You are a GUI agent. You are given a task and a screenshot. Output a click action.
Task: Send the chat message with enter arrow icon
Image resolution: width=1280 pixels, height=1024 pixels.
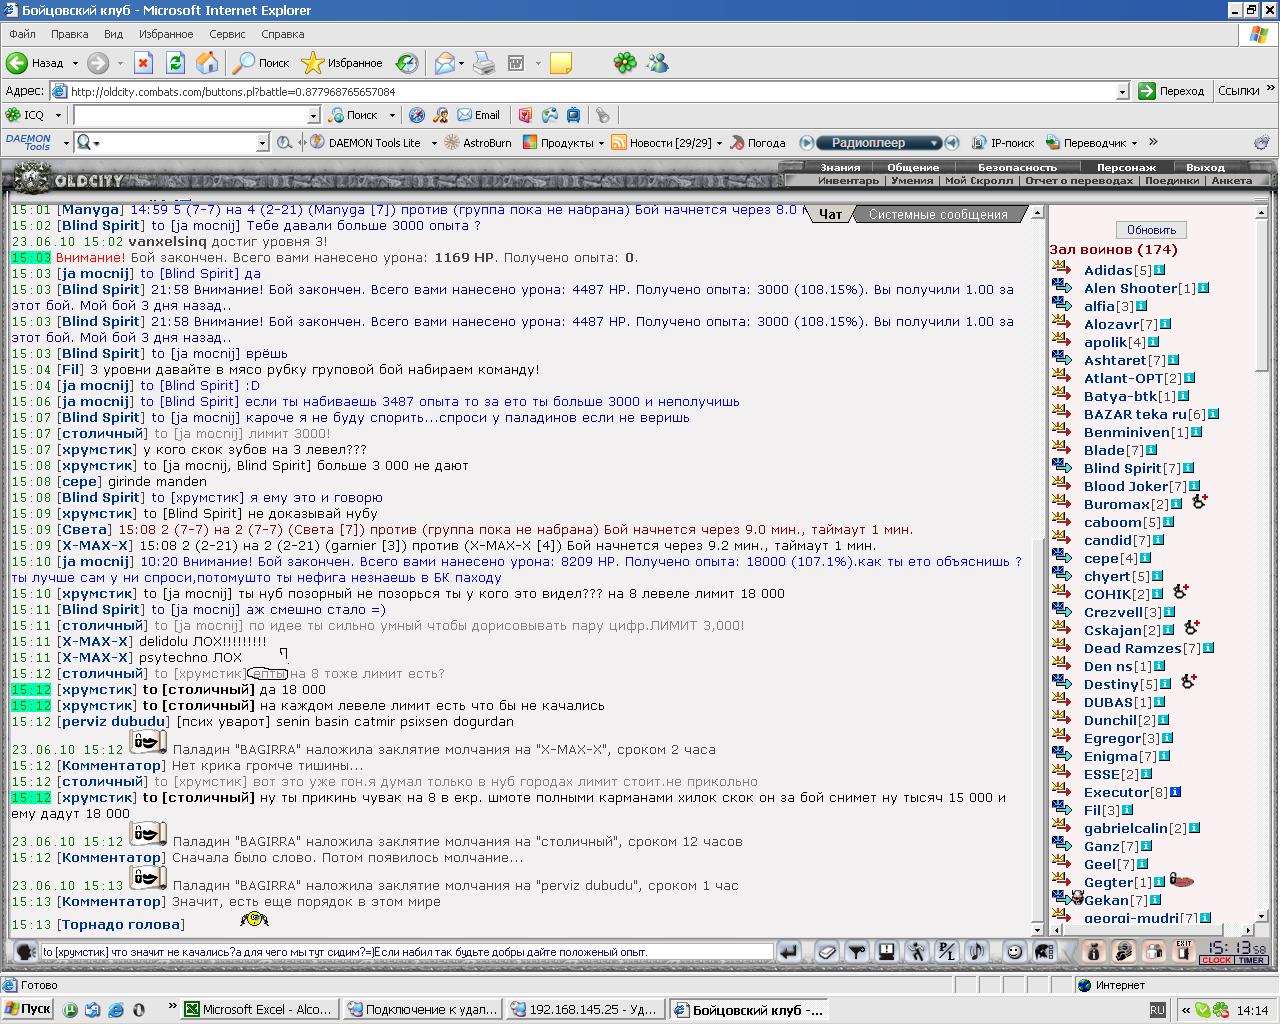coord(789,952)
